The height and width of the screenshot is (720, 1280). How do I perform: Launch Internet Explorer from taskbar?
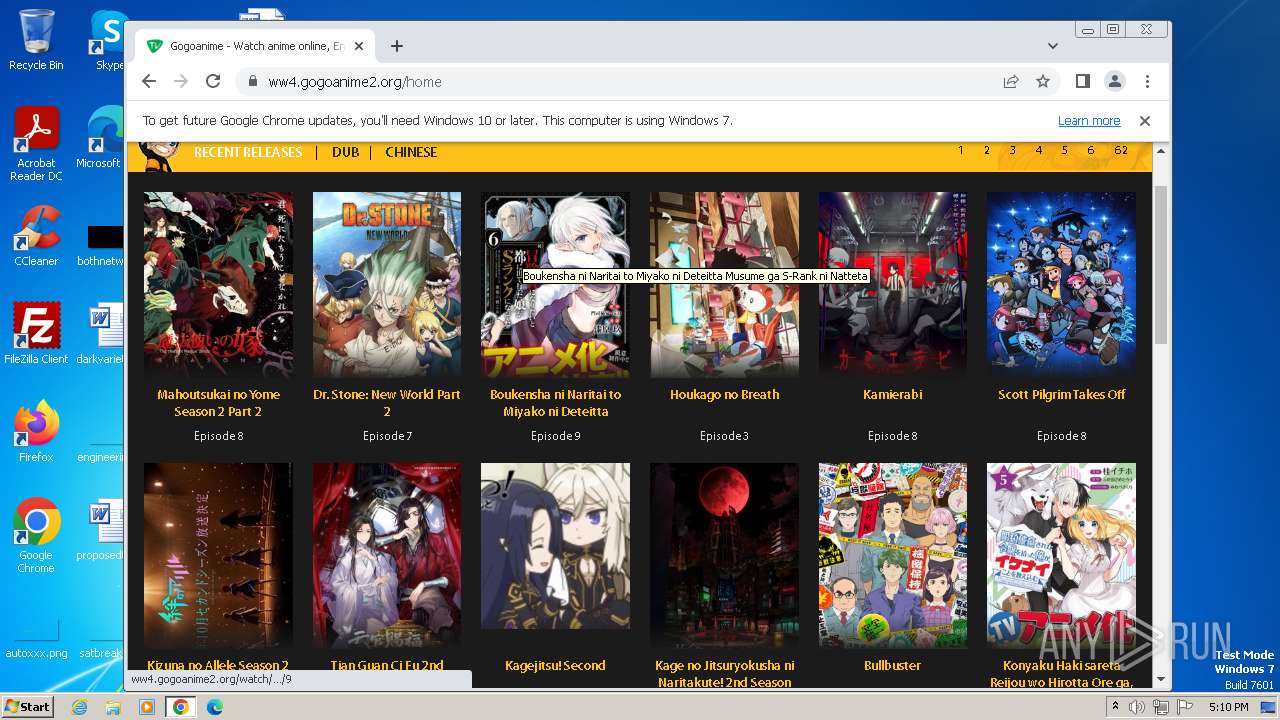click(79, 707)
